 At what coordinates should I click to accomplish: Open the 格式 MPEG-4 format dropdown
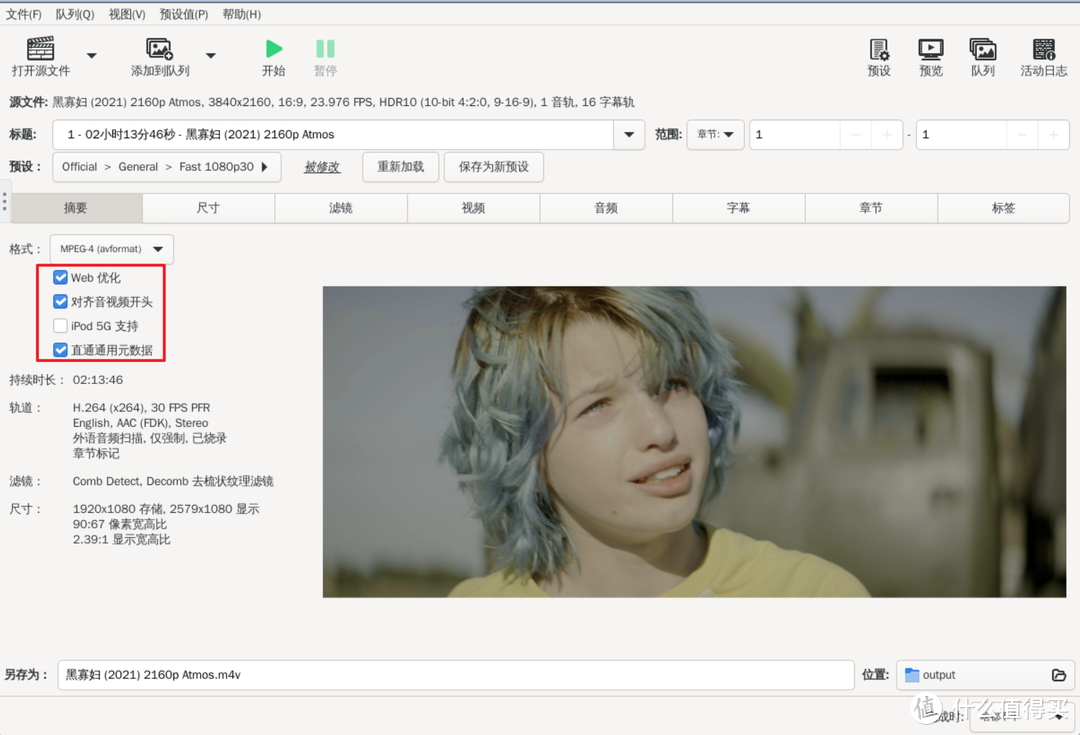[x=110, y=249]
